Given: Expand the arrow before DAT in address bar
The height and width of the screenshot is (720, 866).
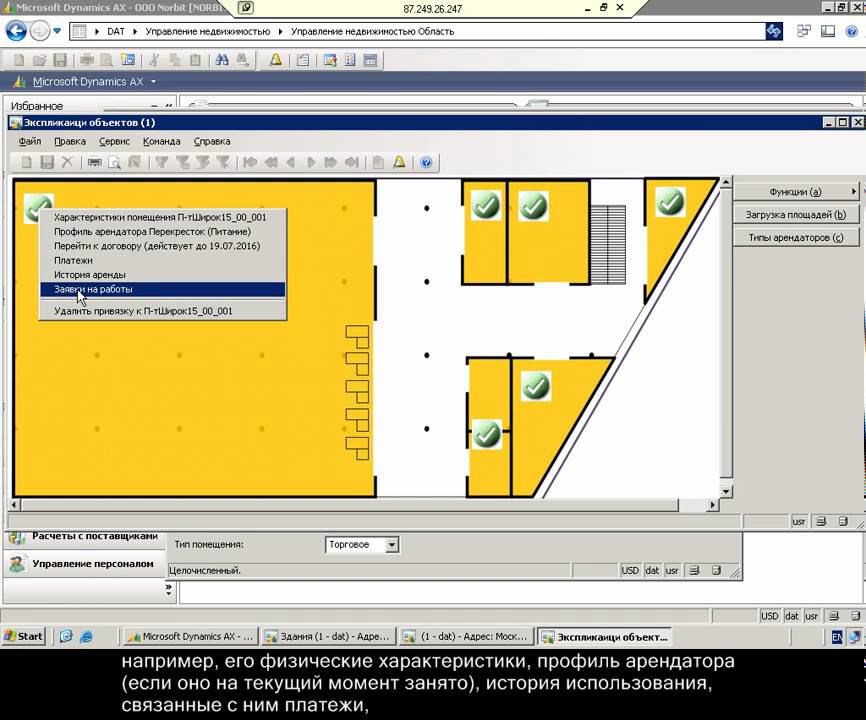Looking at the screenshot, I should click(97, 31).
